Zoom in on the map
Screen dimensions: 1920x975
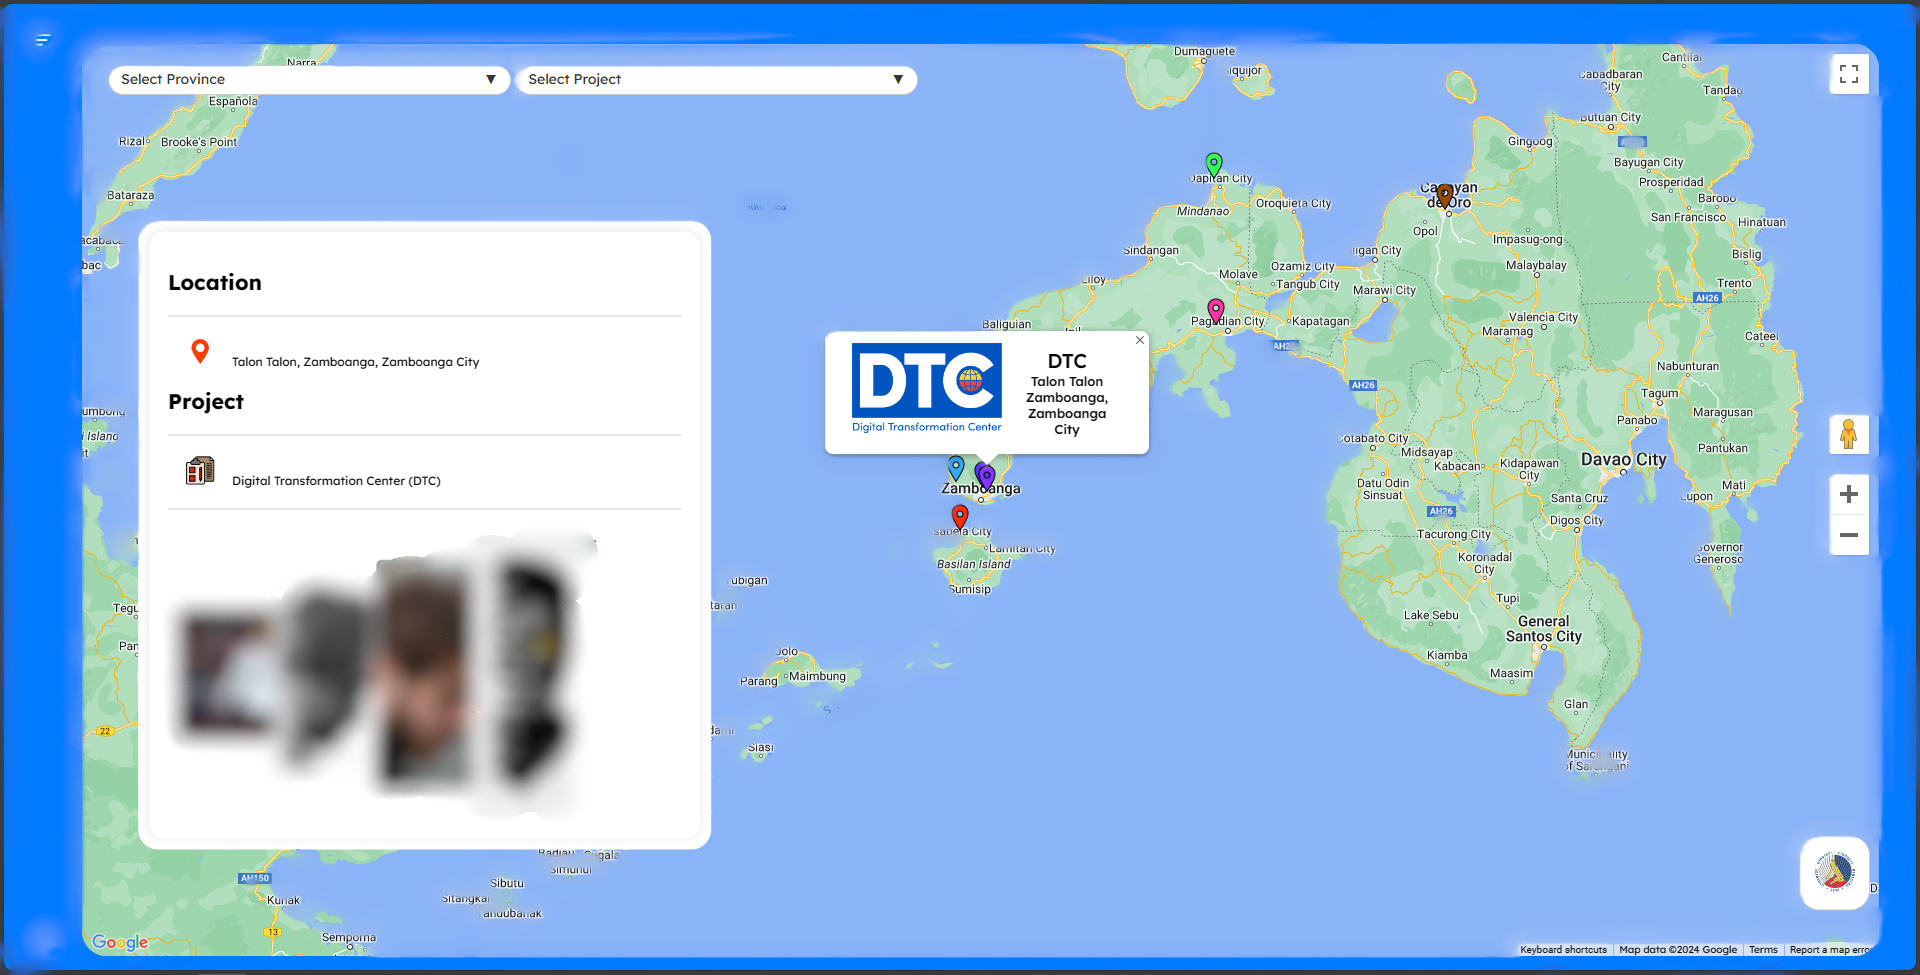coord(1849,494)
